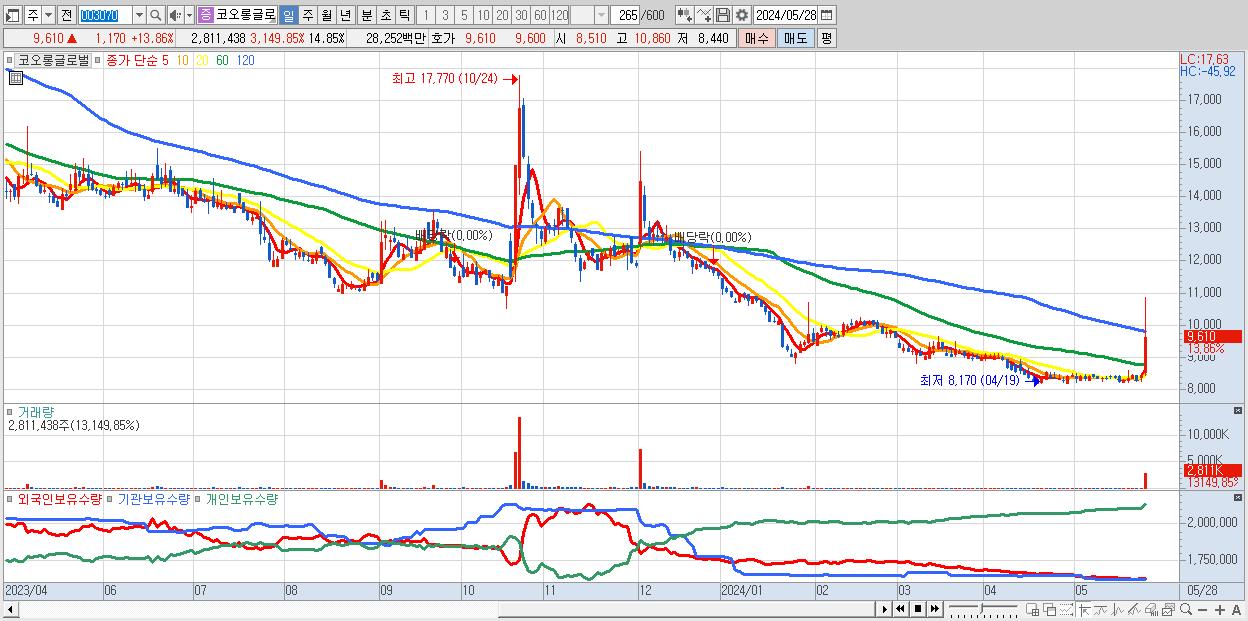The height and width of the screenshot is (621, 1248).
Task: Open chart settings gear icon
Action: coord(742,15)
